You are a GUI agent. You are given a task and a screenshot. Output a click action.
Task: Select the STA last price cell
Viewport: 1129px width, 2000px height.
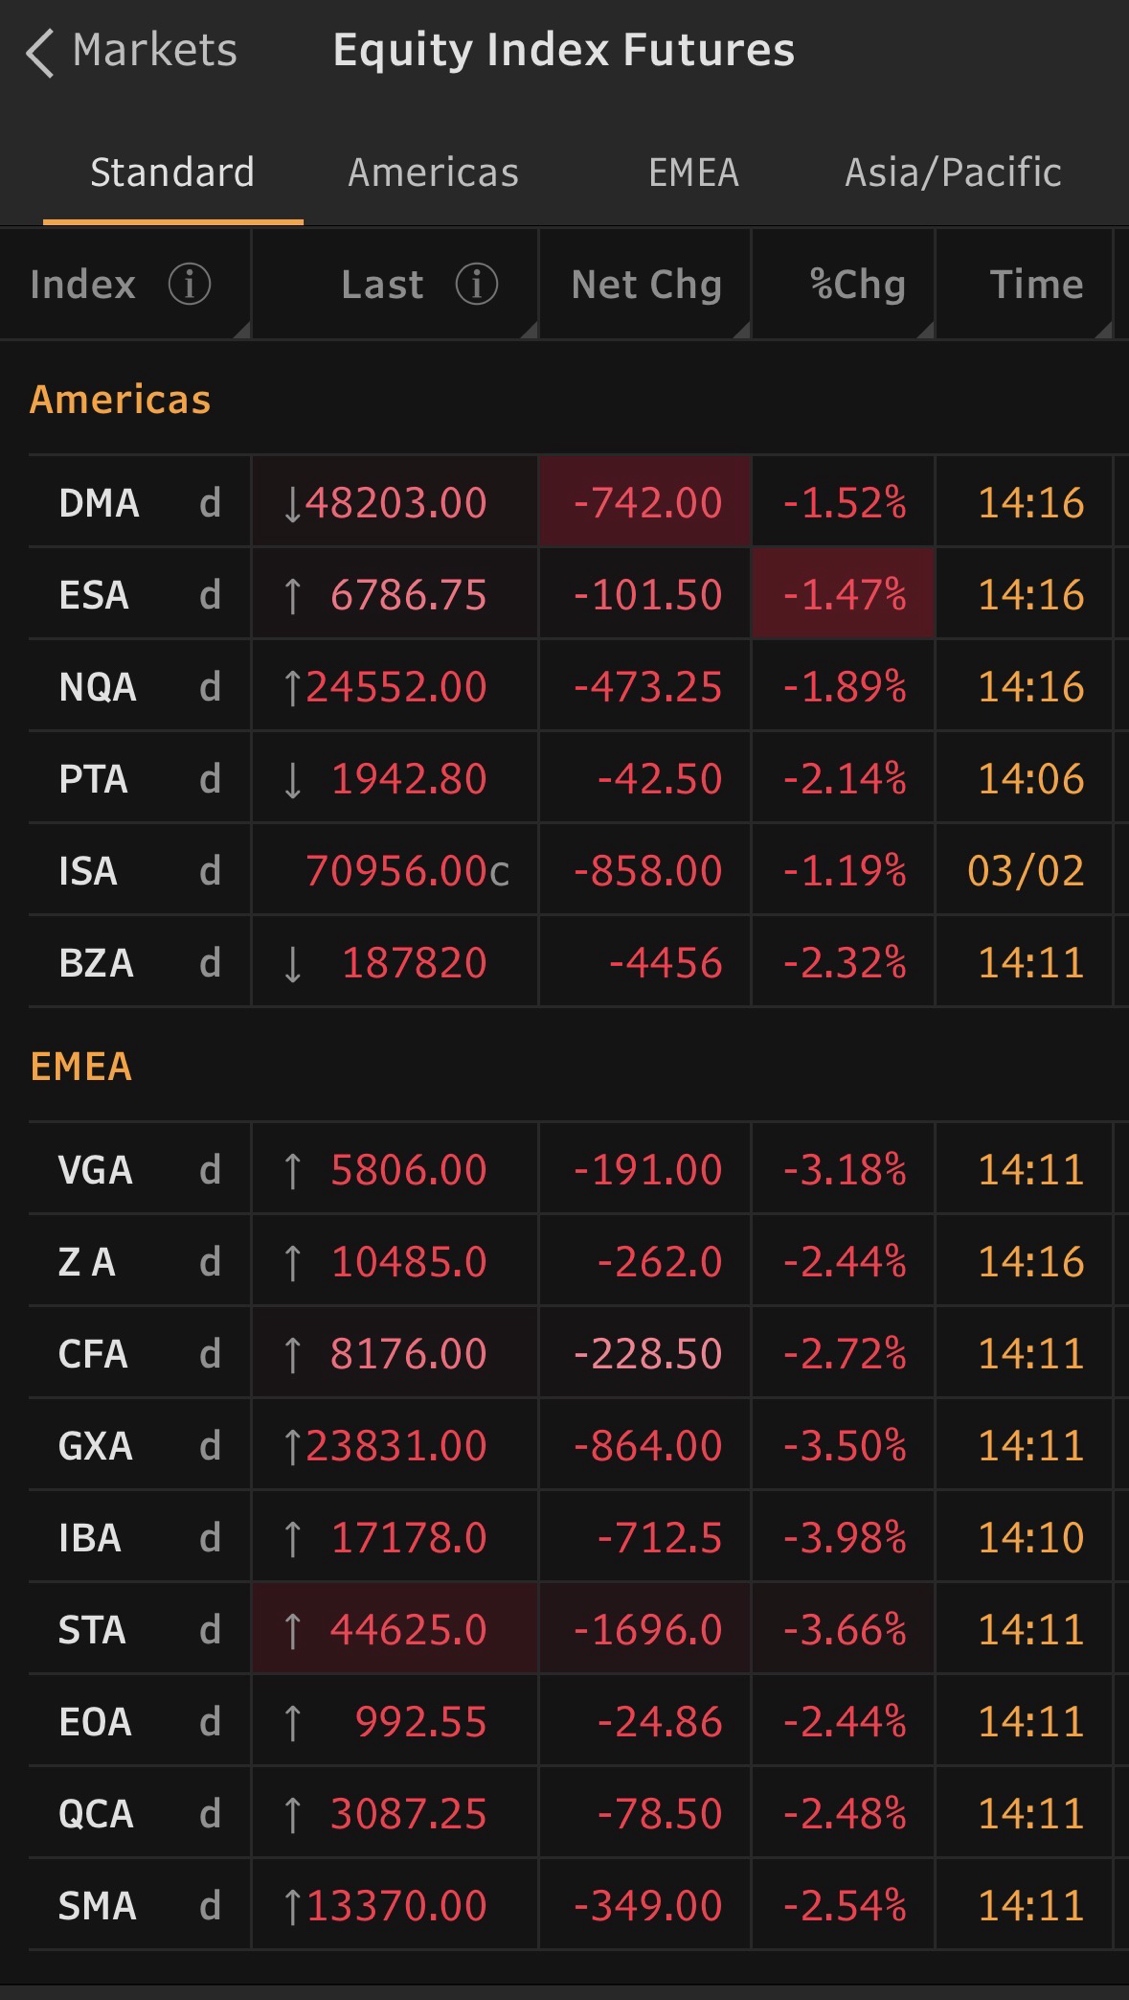click(x=396, y=1630)
